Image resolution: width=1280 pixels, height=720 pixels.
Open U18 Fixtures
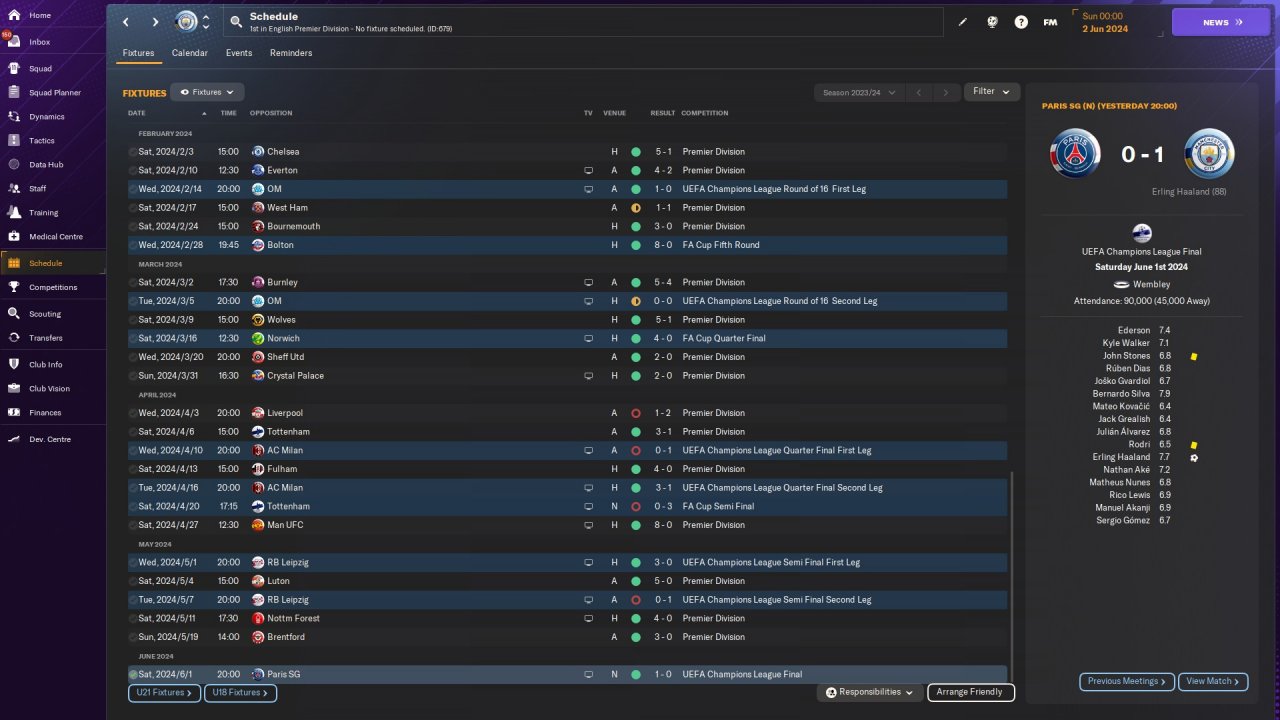(240, 693)
